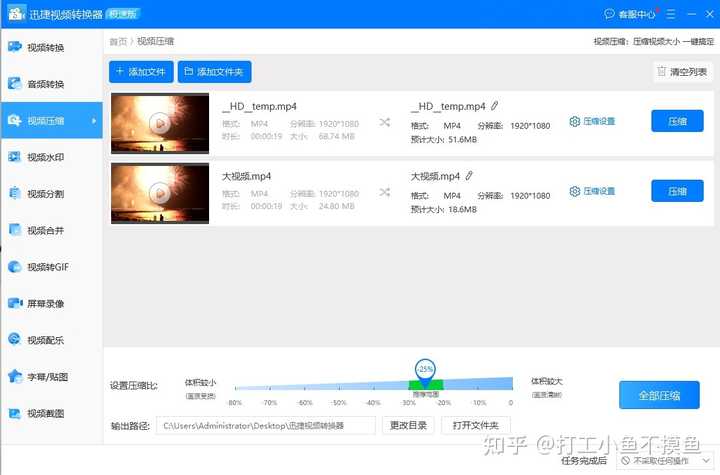
Task: Click the -25% compression ratio slider handle
Action: (425, 371)
